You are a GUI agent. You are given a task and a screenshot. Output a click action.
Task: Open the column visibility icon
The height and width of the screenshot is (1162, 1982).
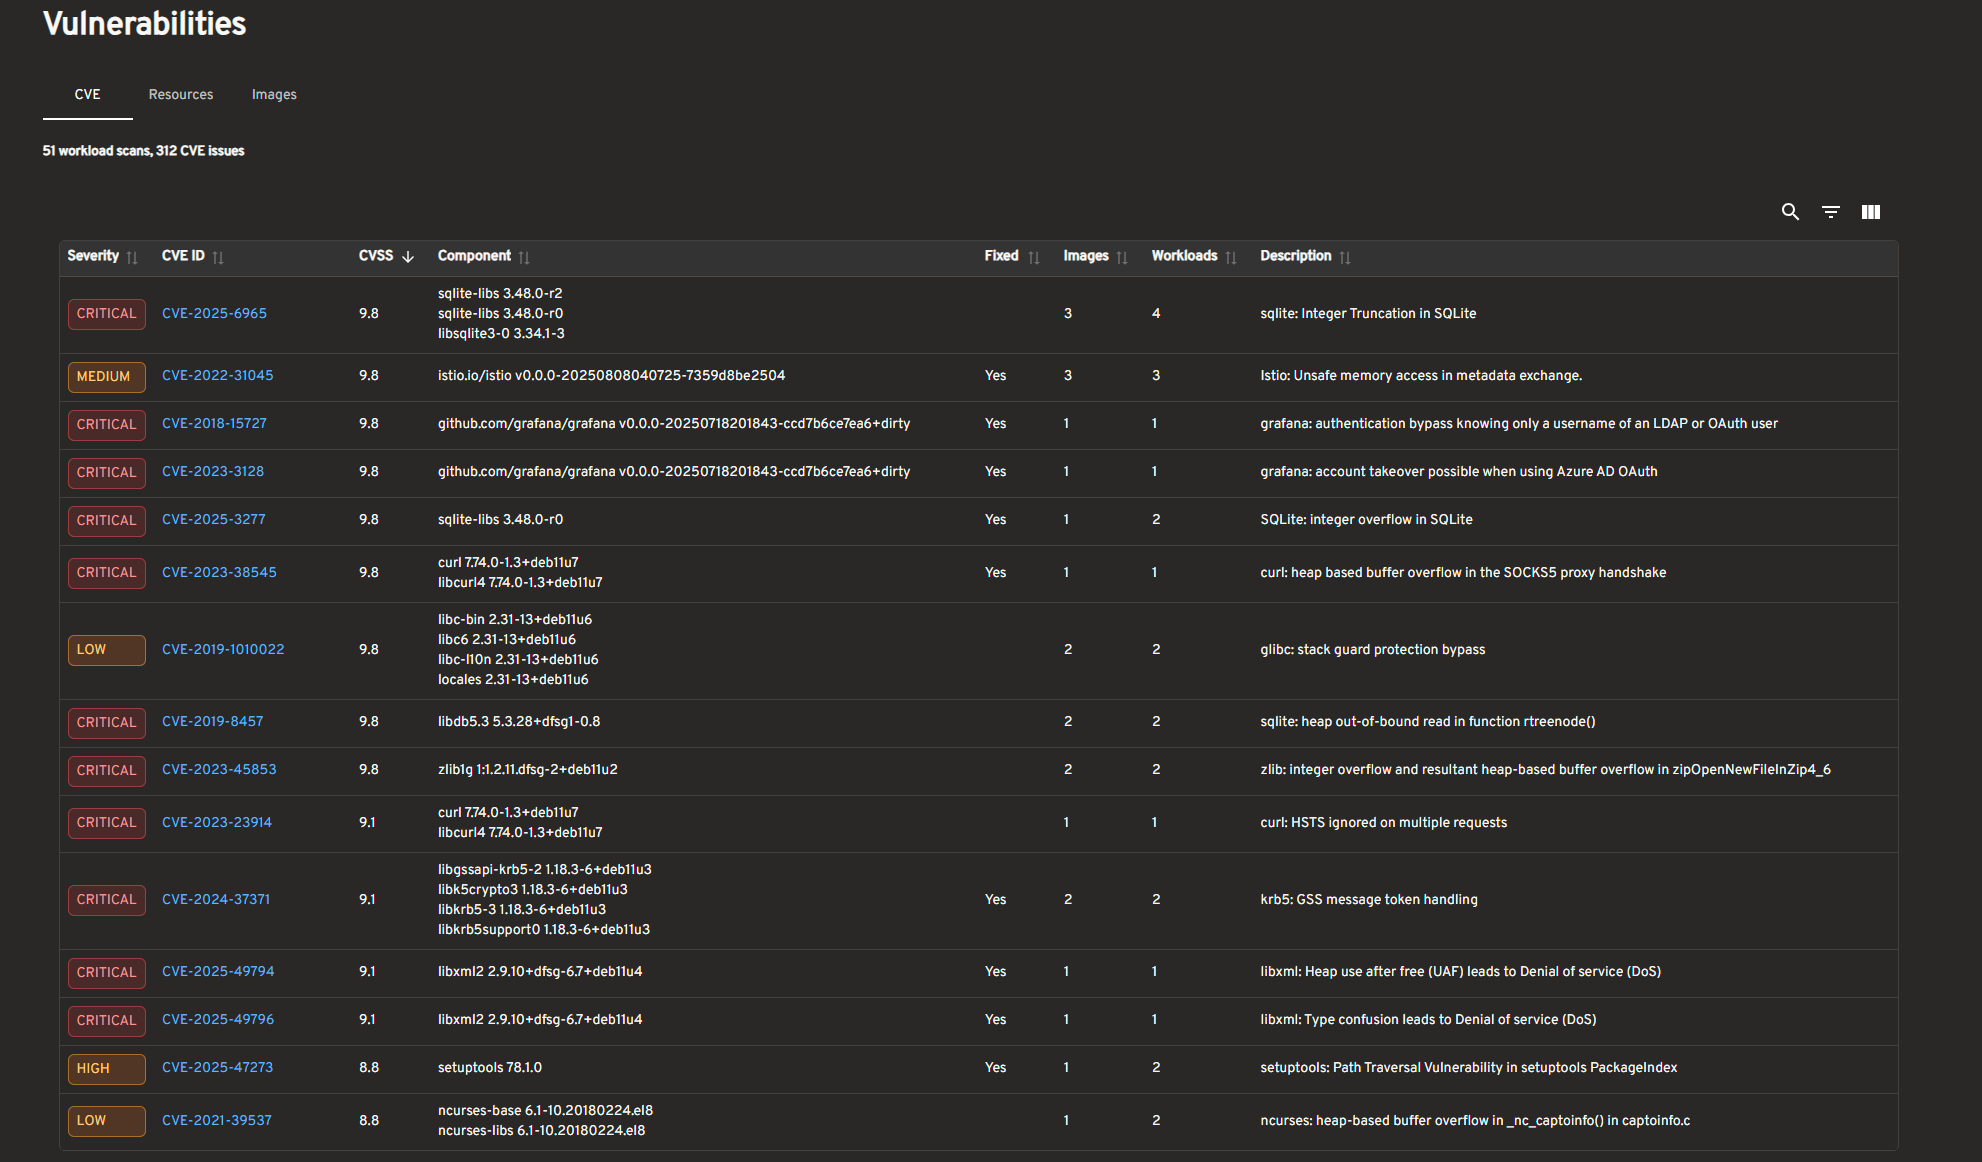(x=1871, y=212)
